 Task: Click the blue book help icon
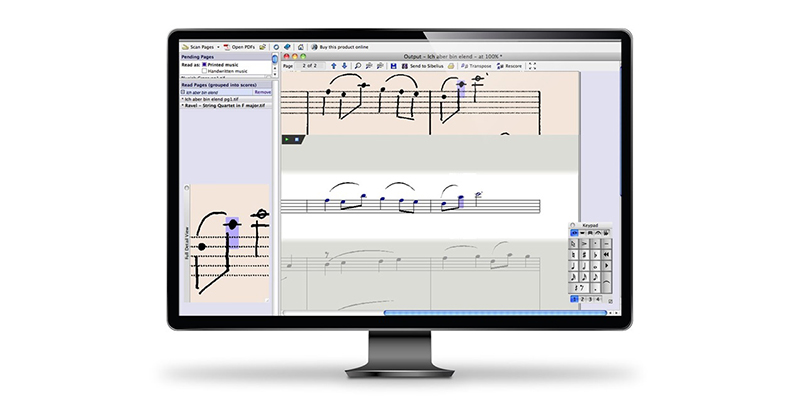click(x=287, y=47)
